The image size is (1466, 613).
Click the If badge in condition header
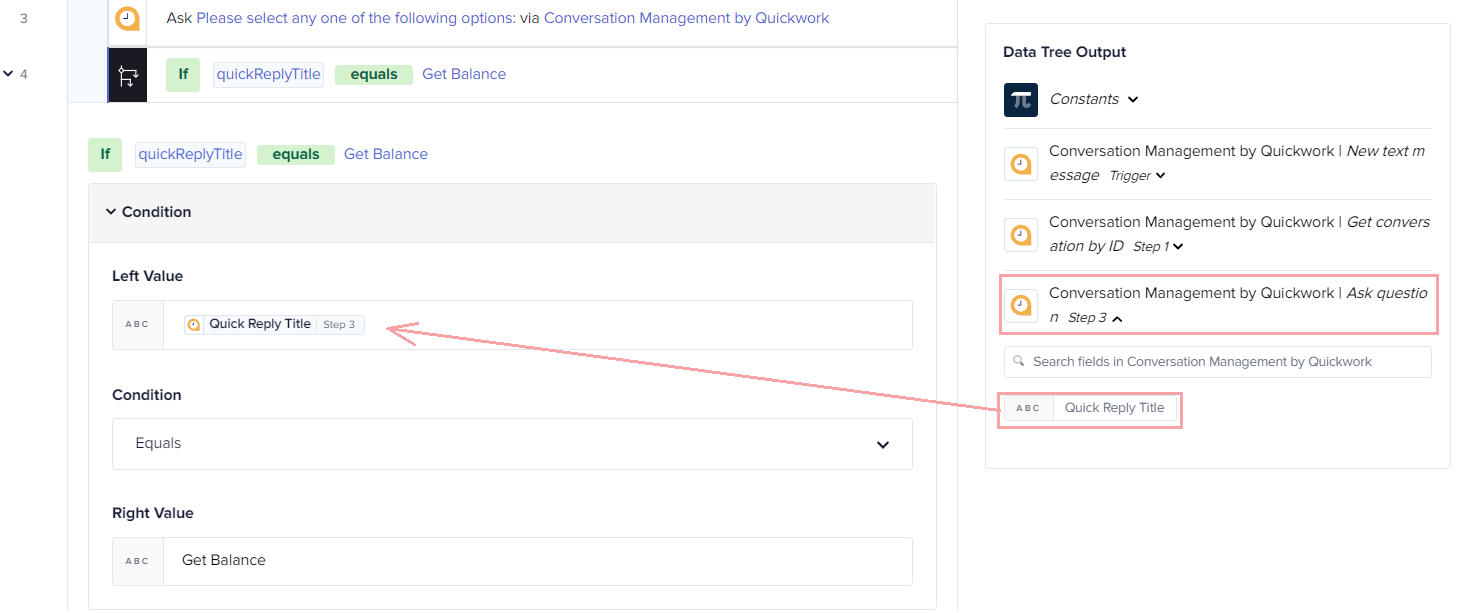click(105, 154)
